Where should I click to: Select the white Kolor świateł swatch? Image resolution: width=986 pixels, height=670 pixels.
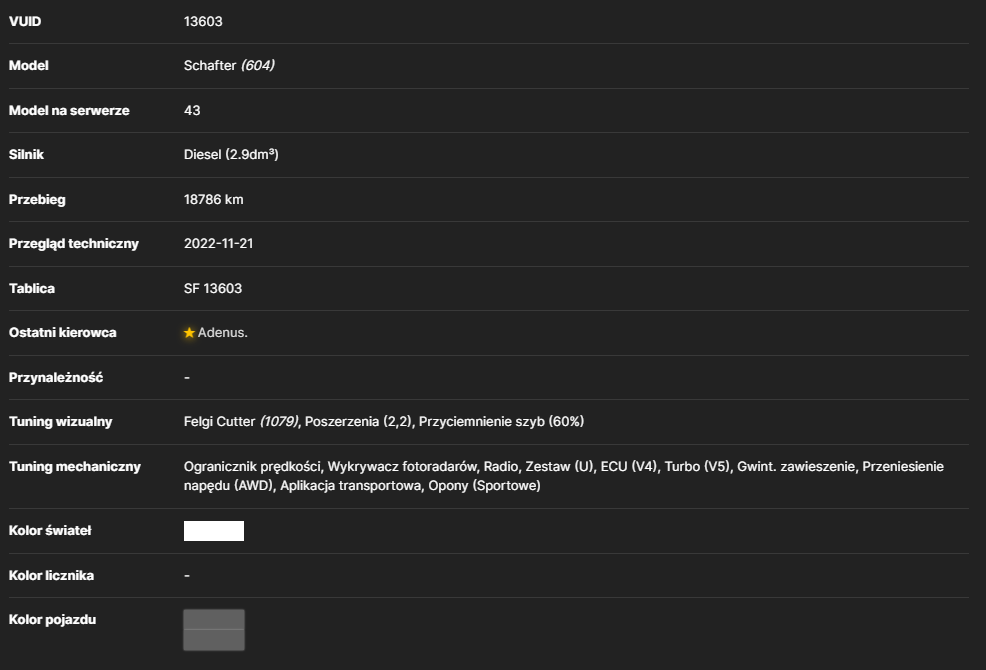(214, 531)
